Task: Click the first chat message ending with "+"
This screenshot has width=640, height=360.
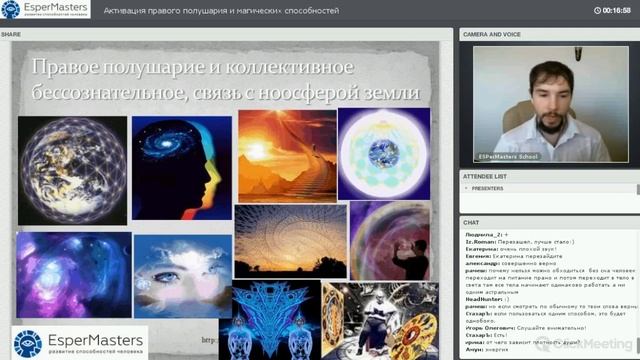Action: tap(487, 235)
